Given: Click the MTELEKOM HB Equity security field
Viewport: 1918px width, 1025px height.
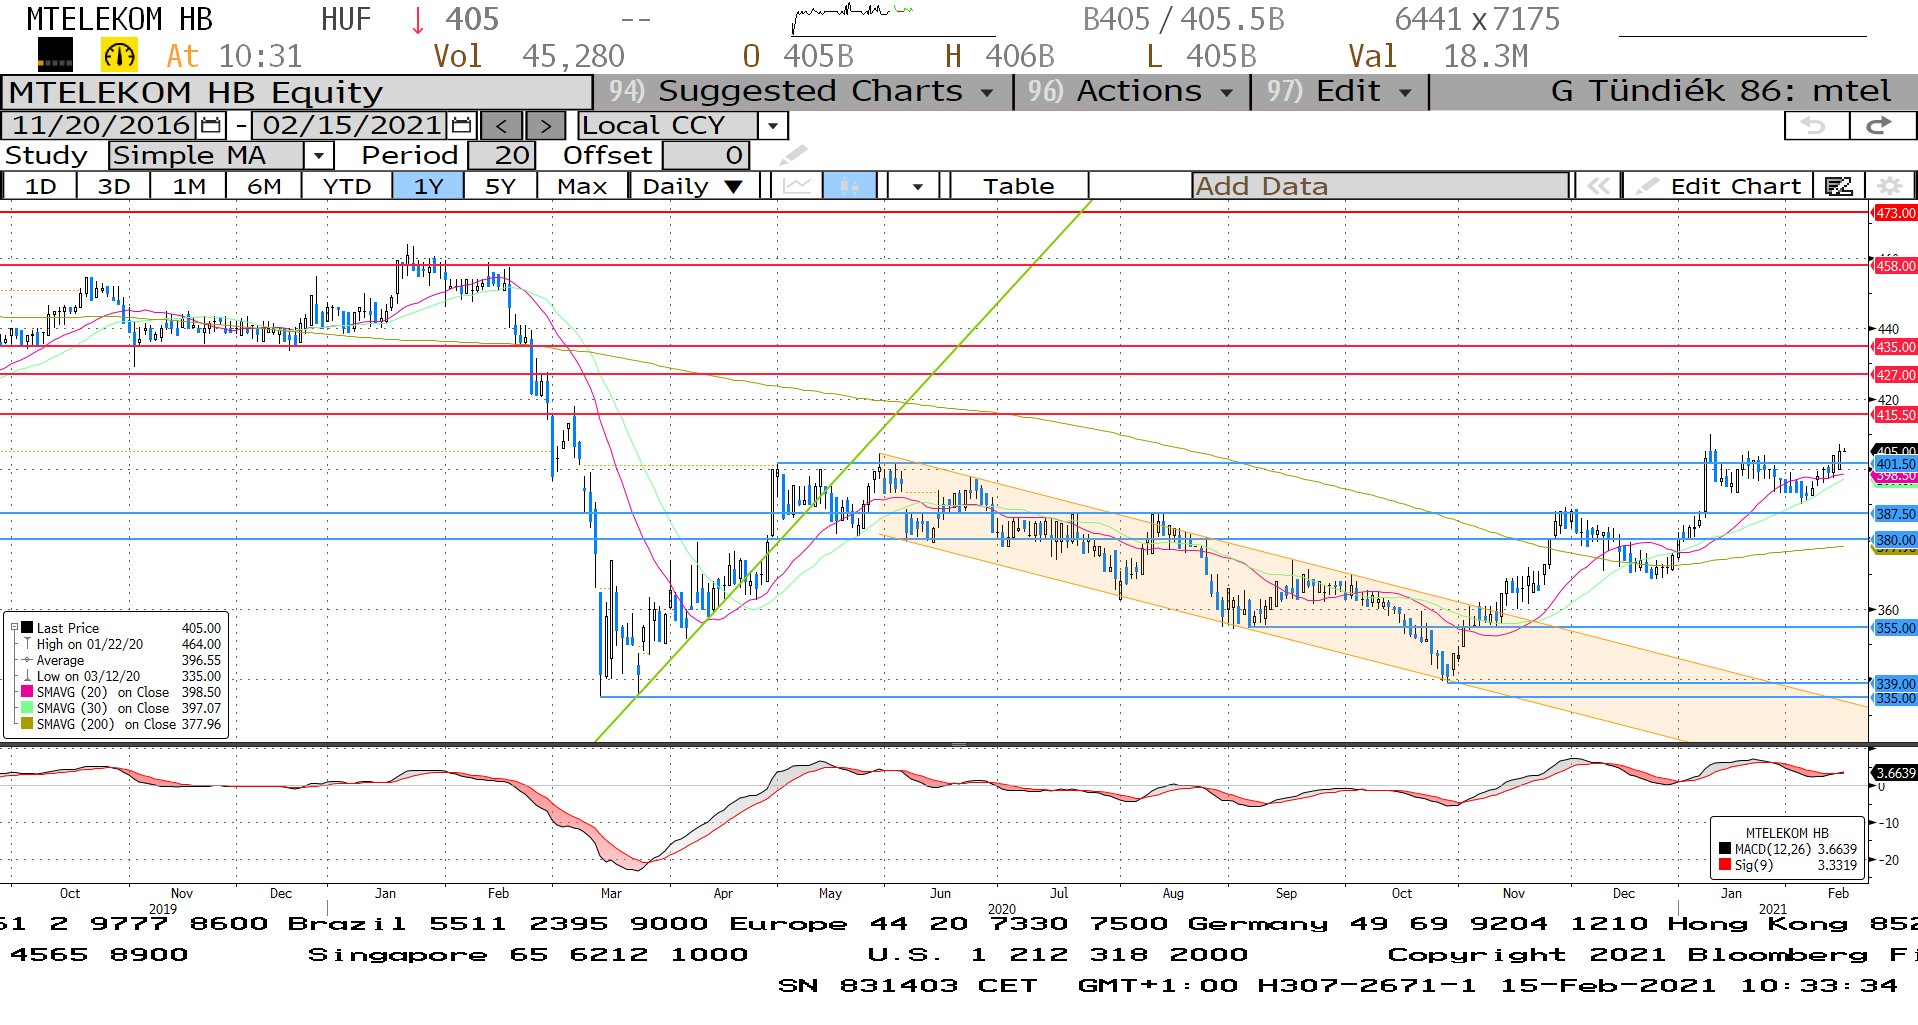Looking at the screenshot, I should pos(296,93).
